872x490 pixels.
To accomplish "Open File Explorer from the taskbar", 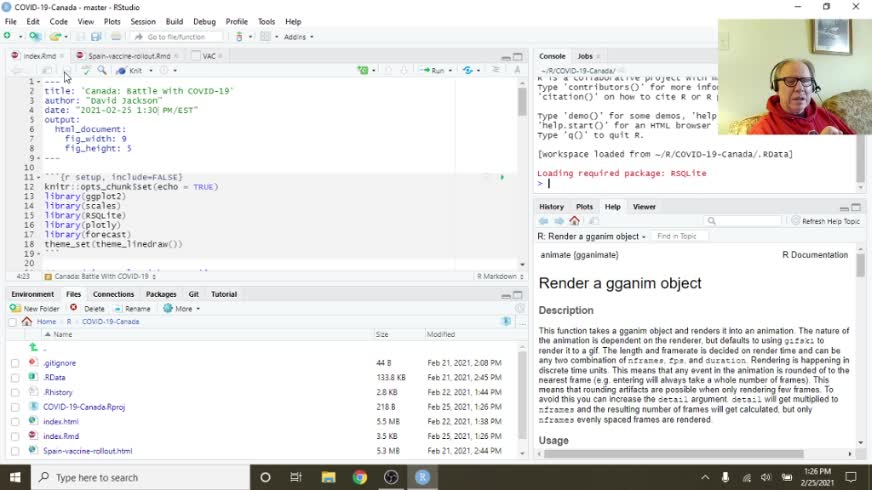I will [328, 477].
